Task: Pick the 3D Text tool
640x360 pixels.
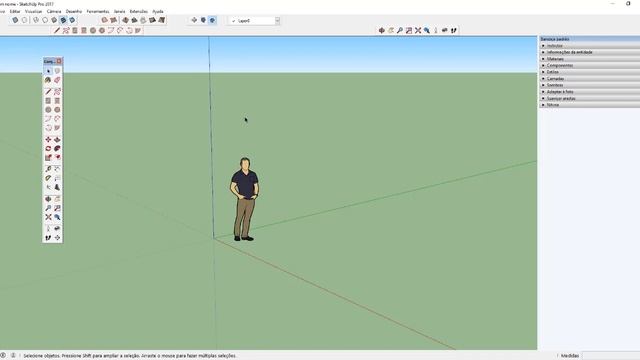Action: pos(57,187)
